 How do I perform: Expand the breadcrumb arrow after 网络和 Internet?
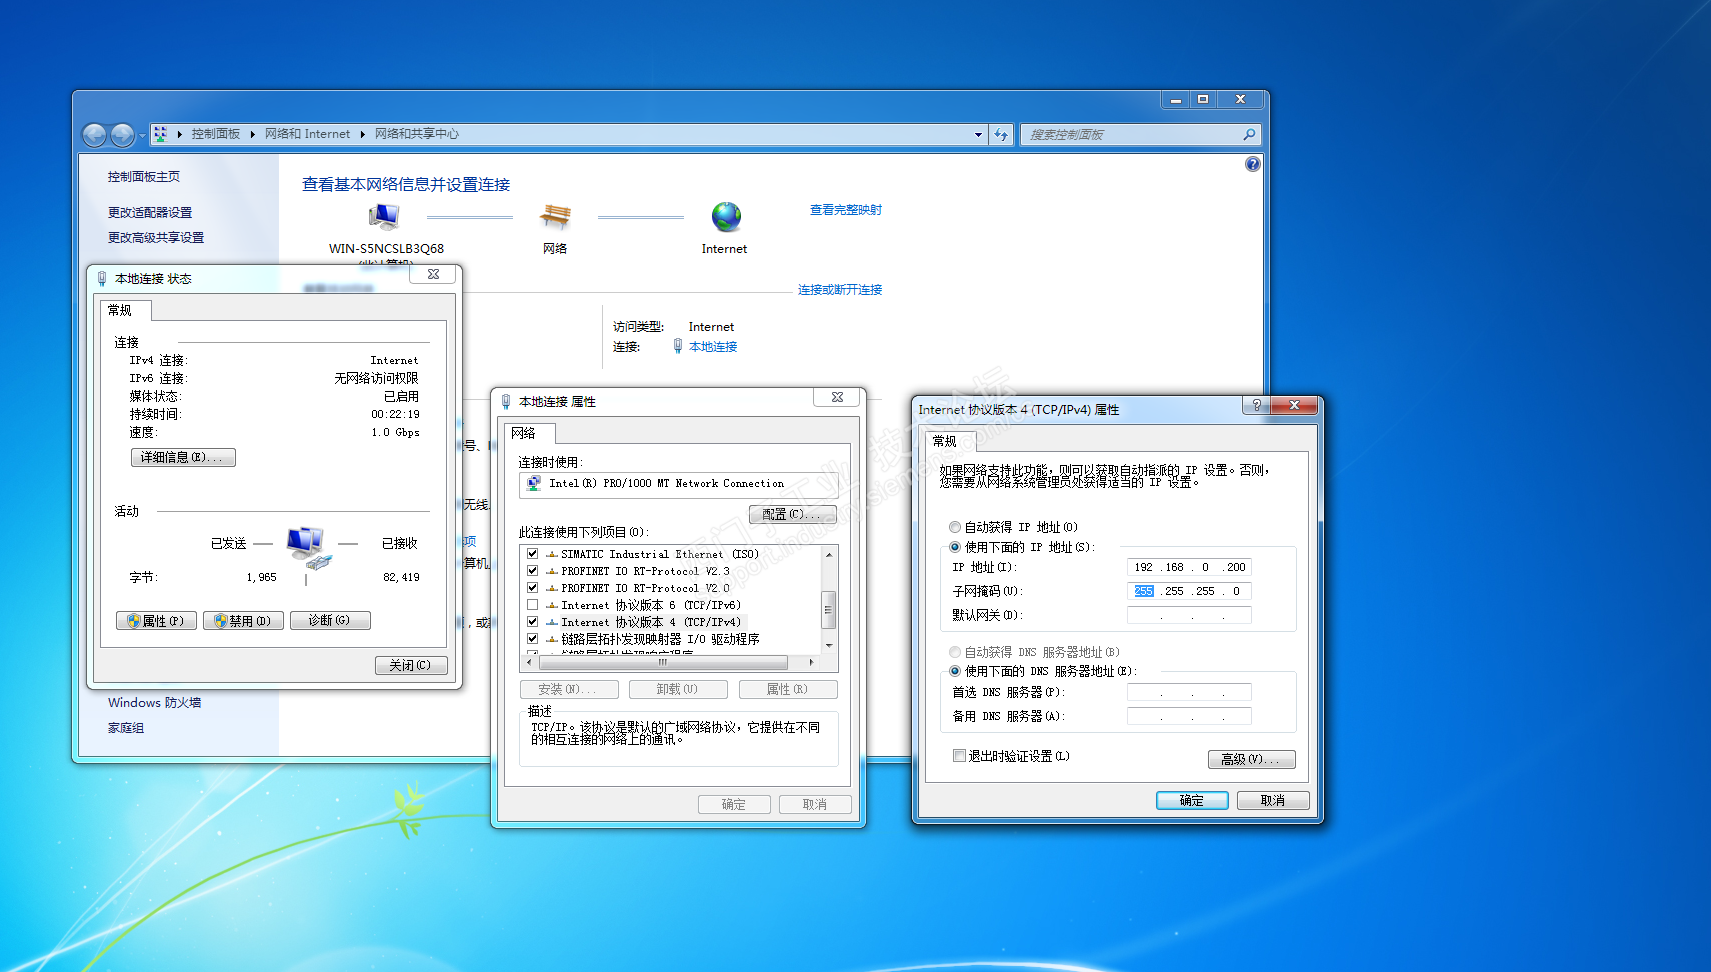coord(363,134)
